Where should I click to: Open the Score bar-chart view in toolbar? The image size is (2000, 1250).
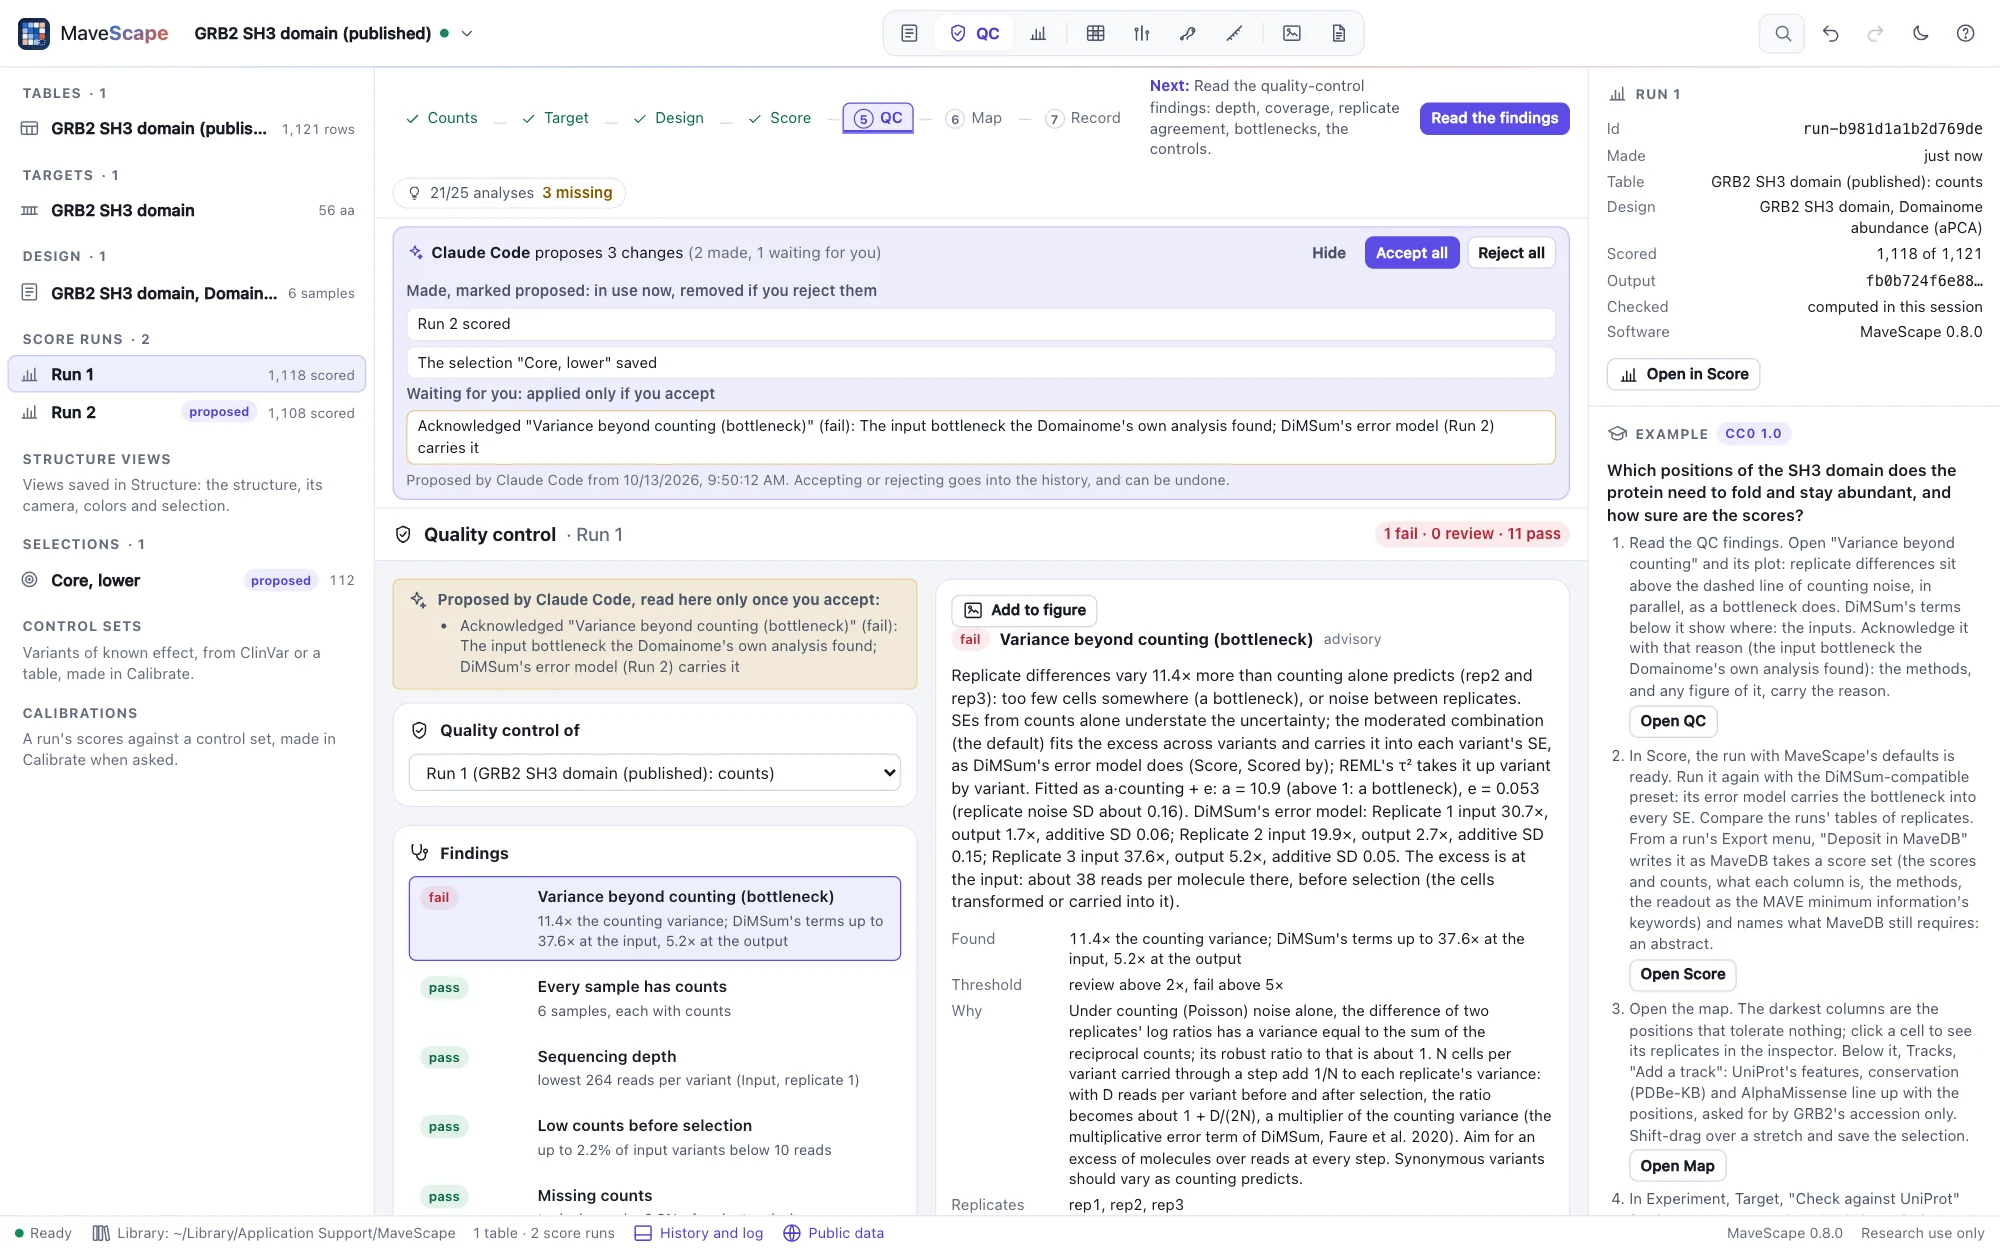(1038, 33)
